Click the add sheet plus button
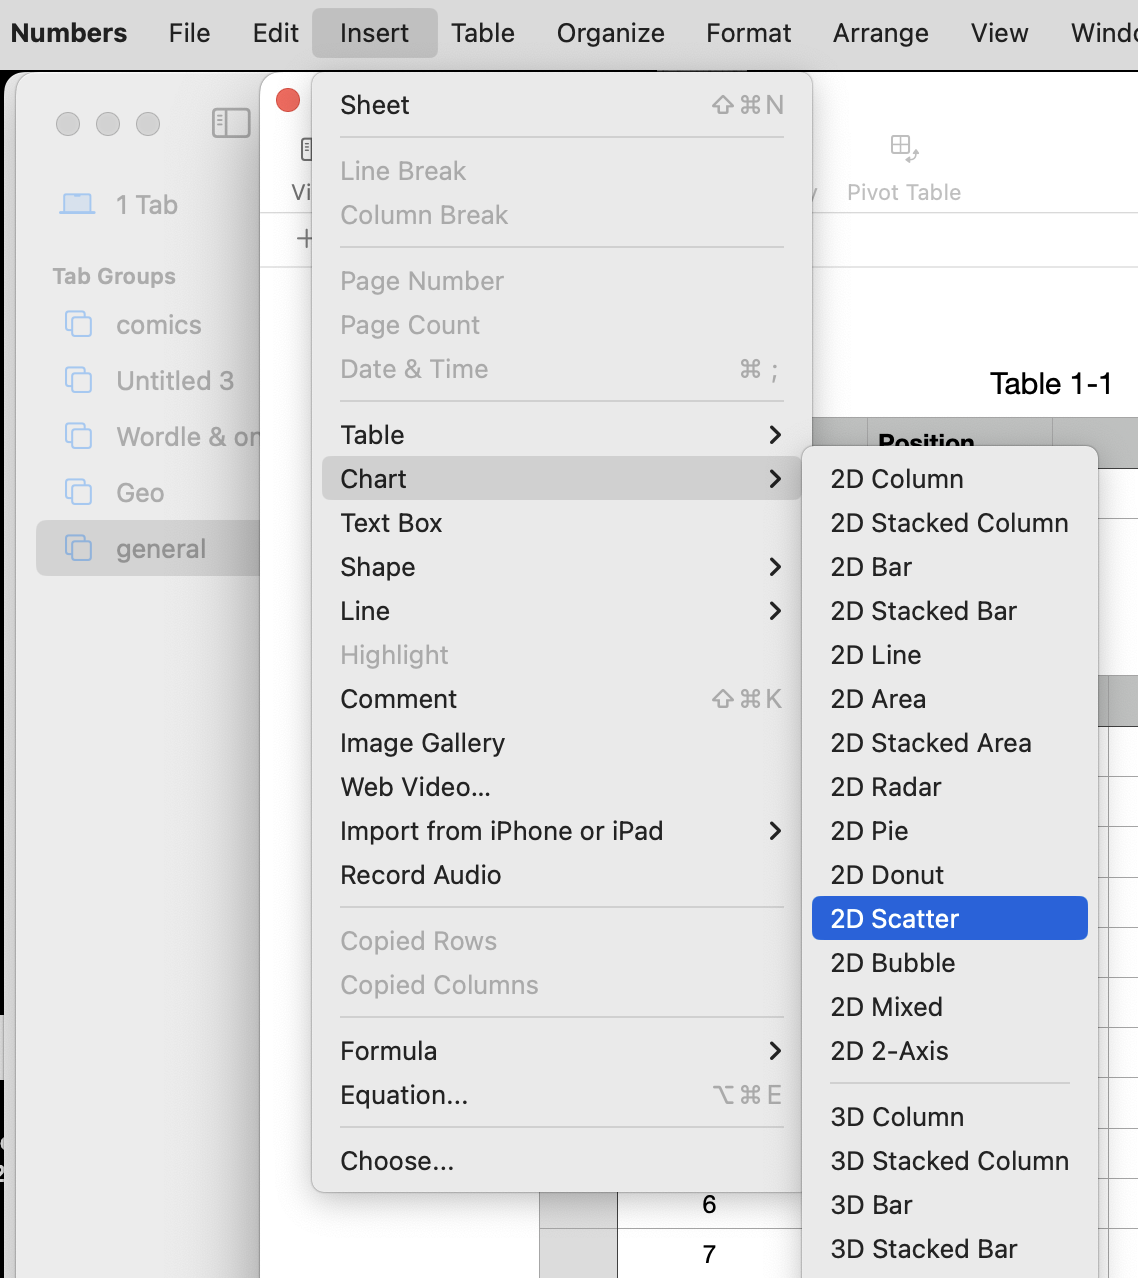 (x=304, y=238)
